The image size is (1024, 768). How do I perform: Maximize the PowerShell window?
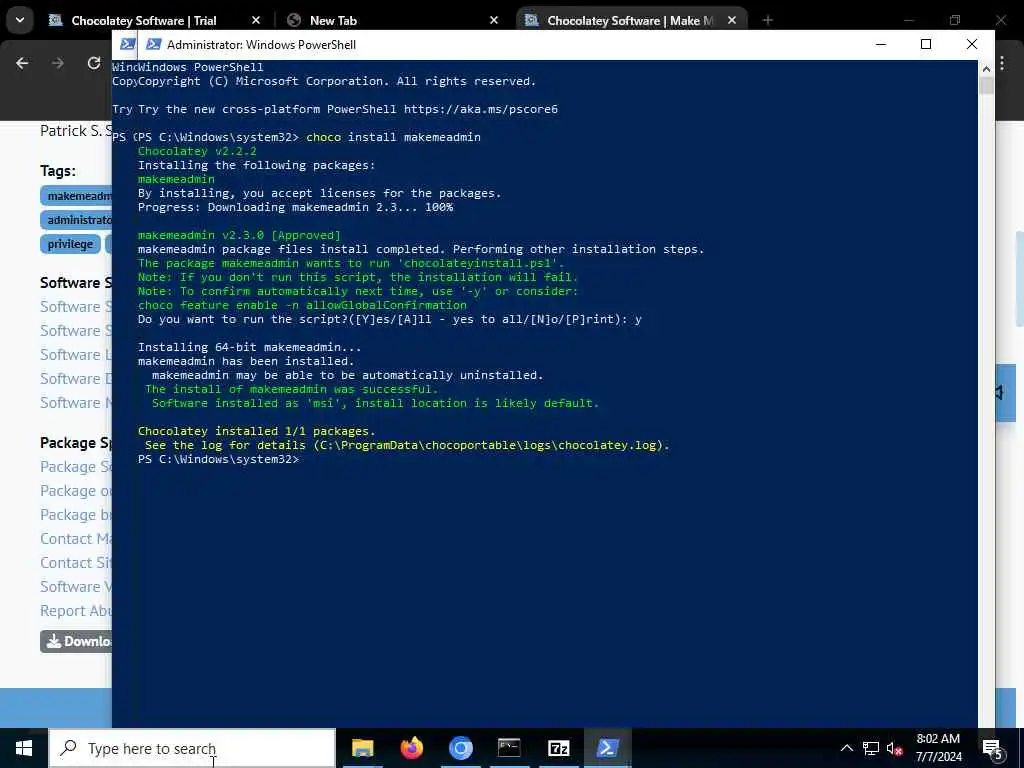click(x=926, y=44)
